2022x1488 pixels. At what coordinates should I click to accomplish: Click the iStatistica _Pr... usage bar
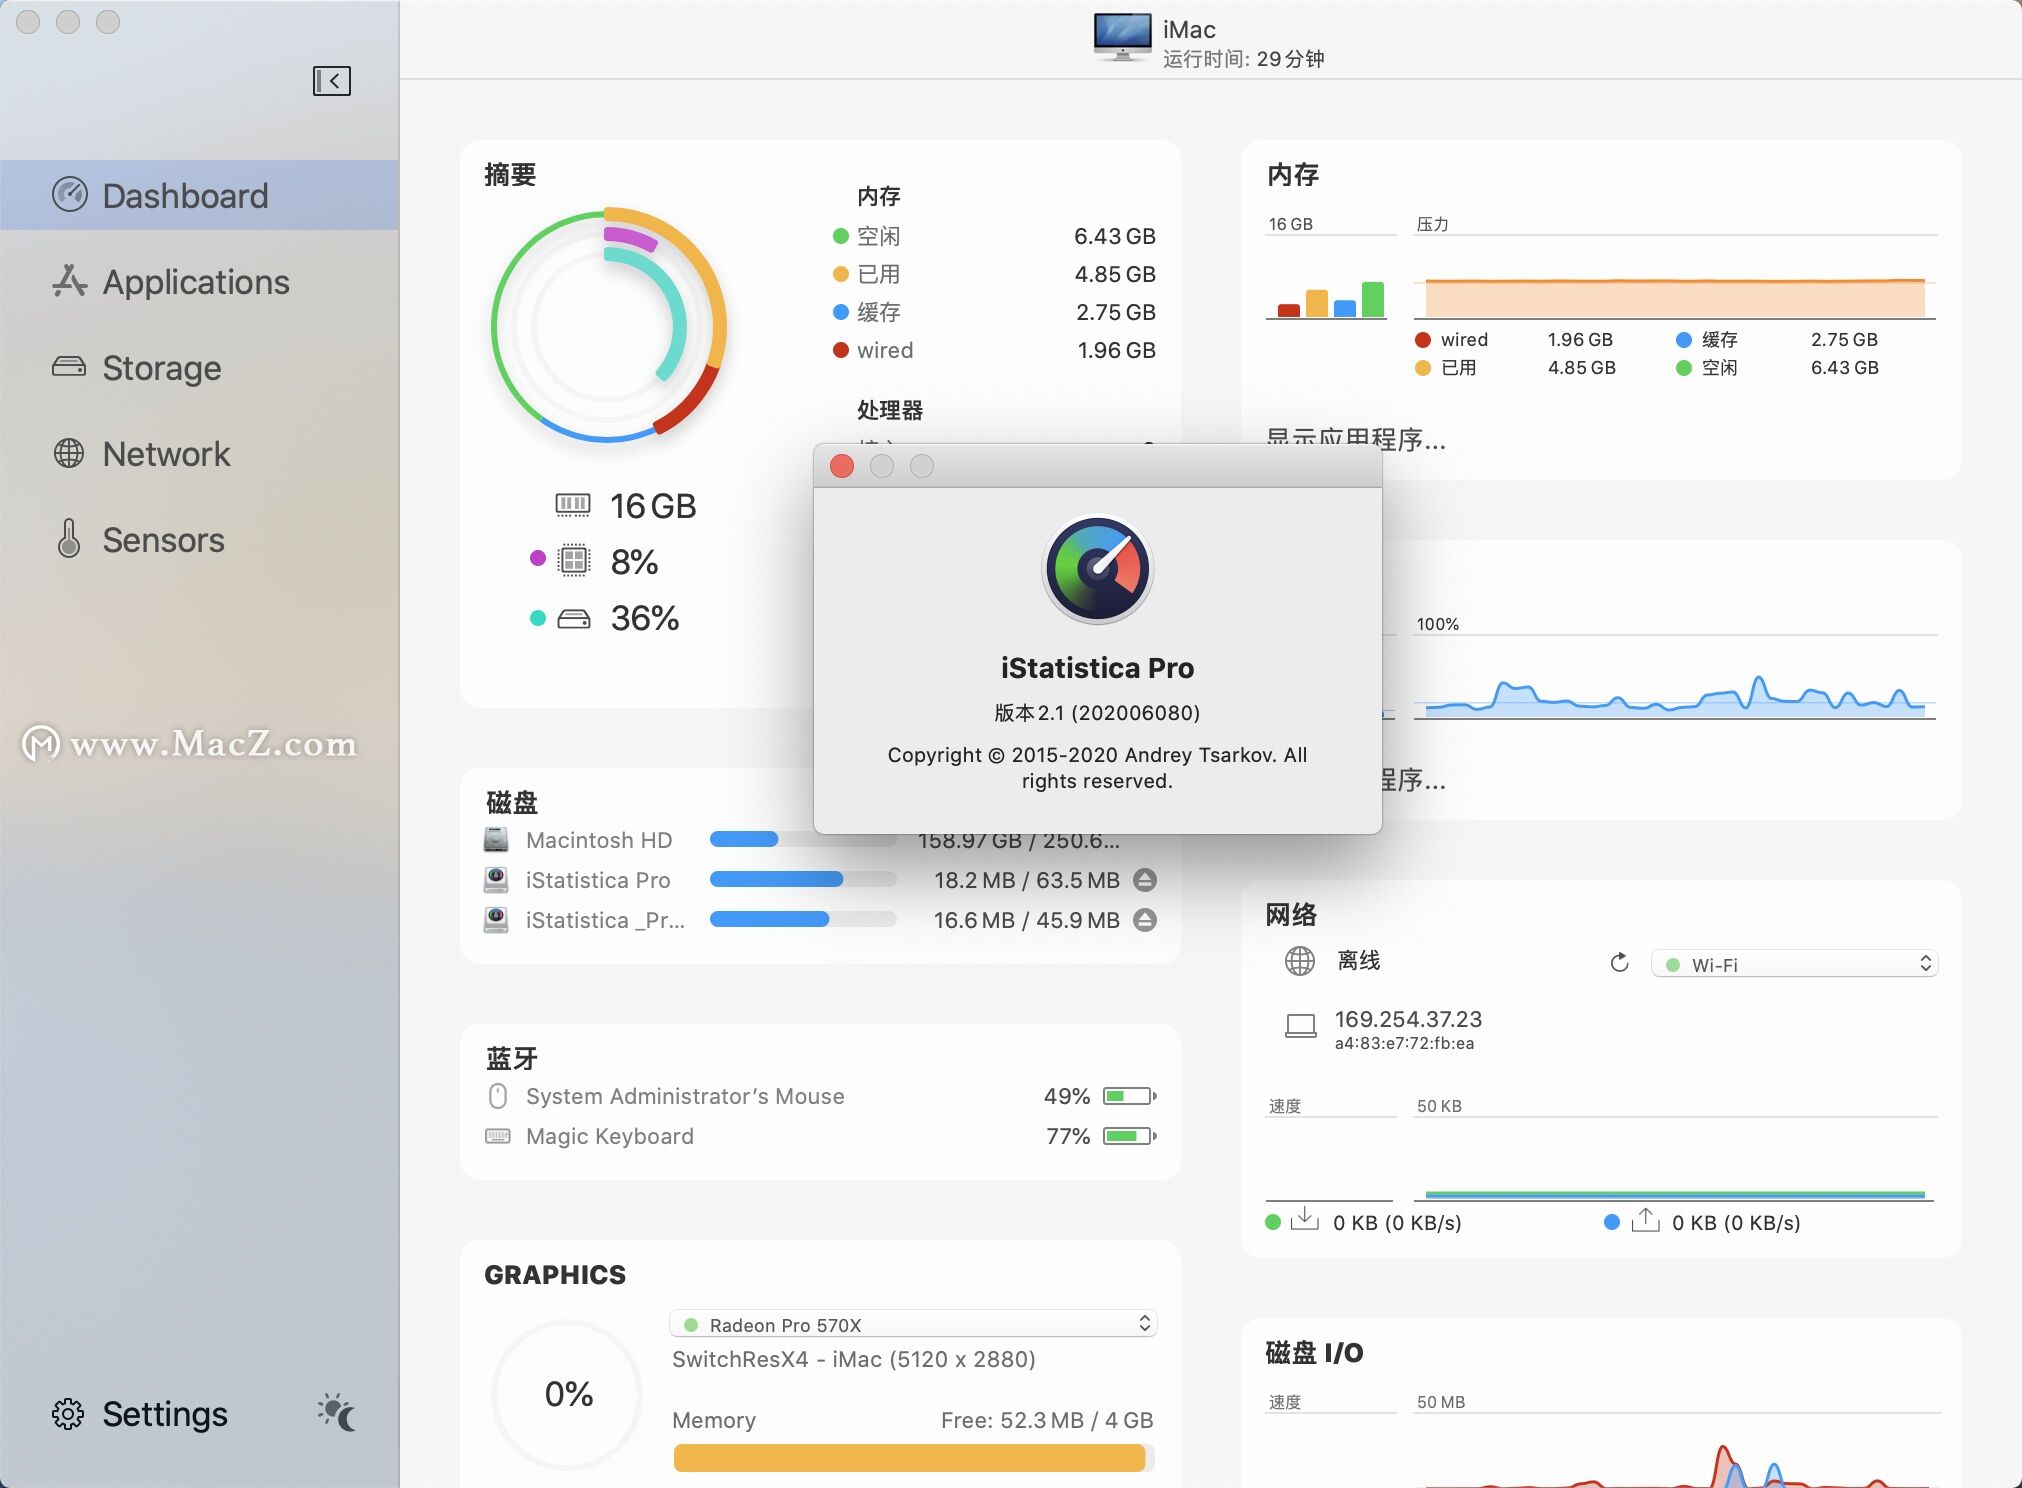point(803,920)
